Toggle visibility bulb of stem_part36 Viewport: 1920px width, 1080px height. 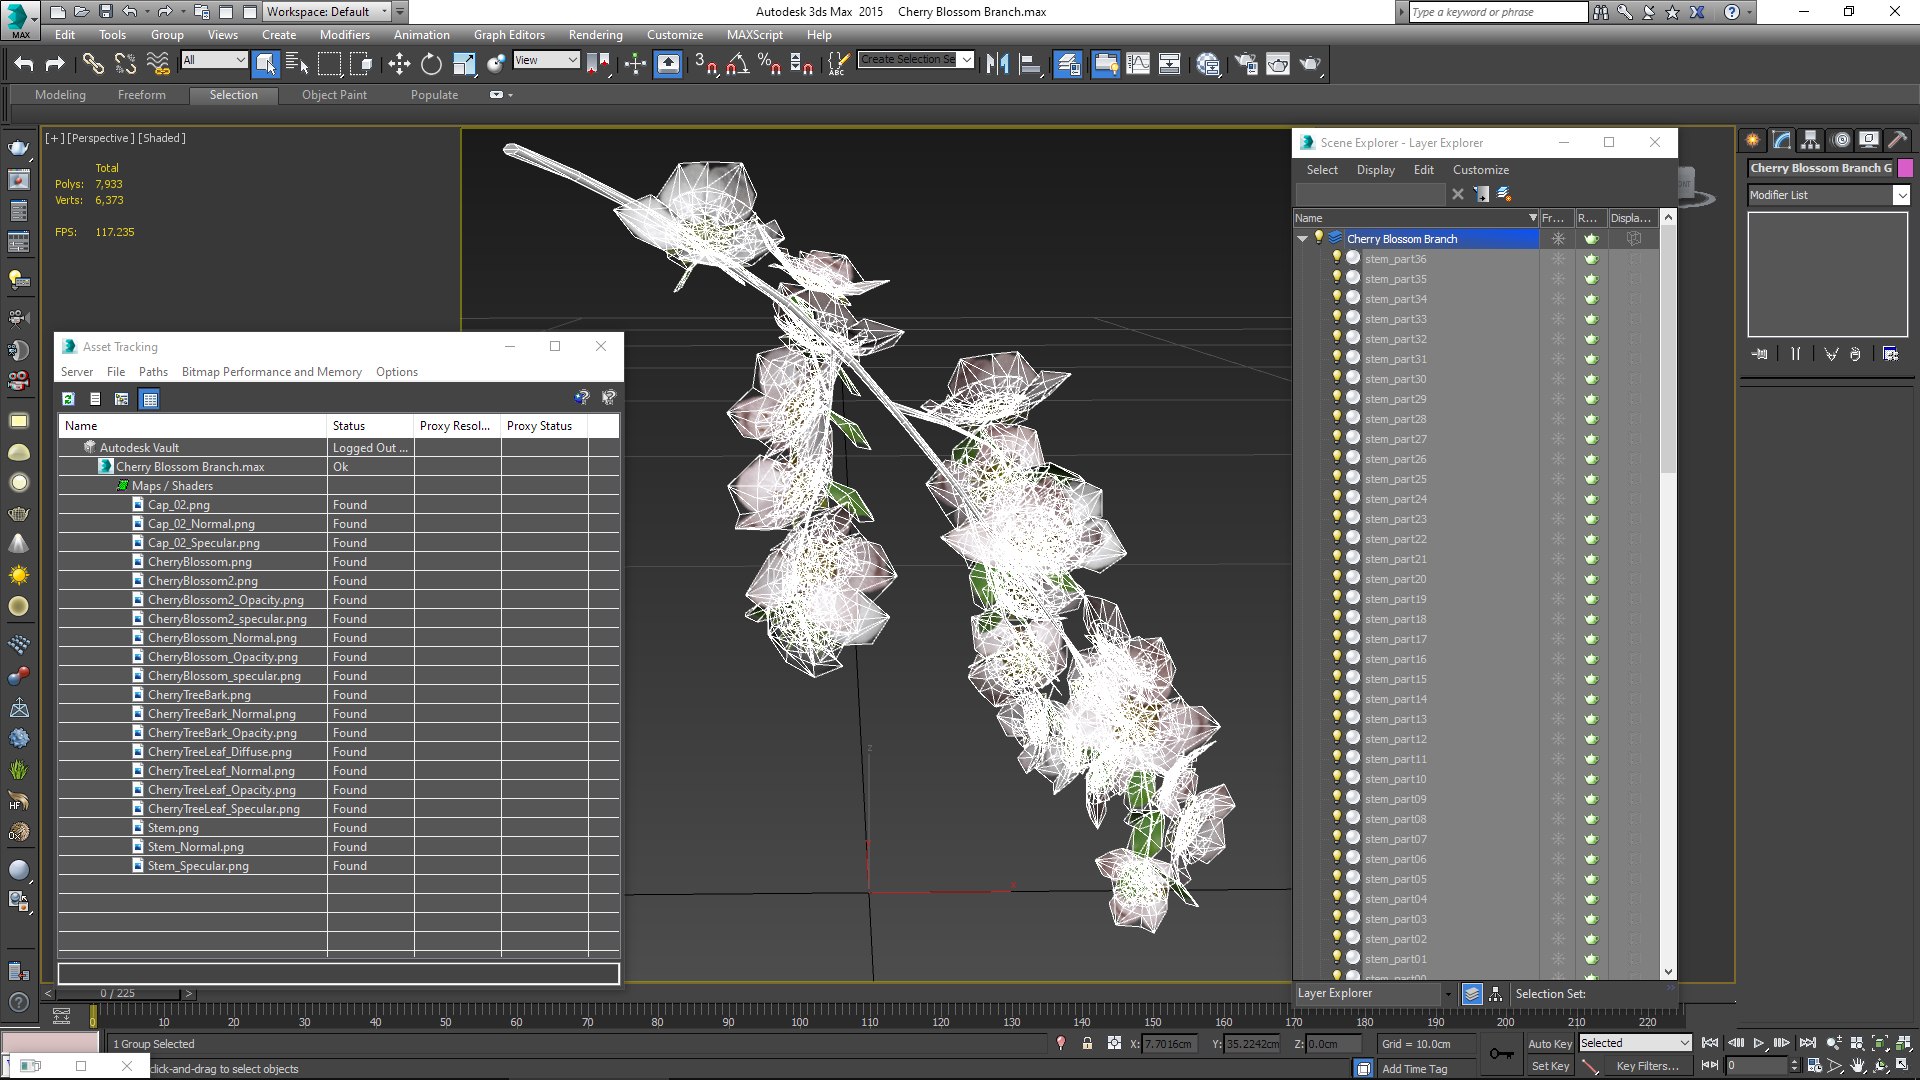point(1337,258)
